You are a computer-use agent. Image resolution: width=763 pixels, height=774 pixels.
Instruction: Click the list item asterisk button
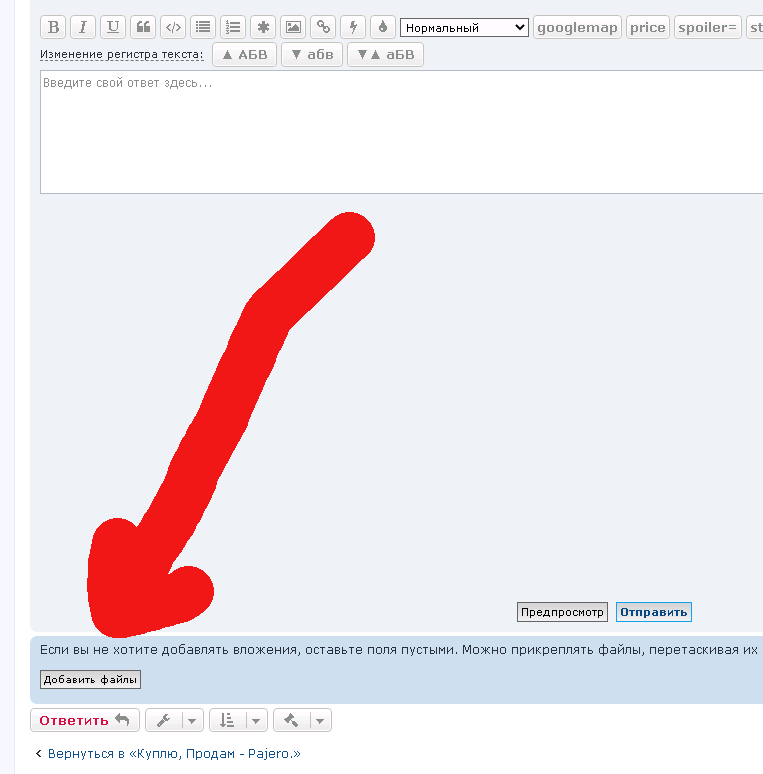click(x=263, y=27)
